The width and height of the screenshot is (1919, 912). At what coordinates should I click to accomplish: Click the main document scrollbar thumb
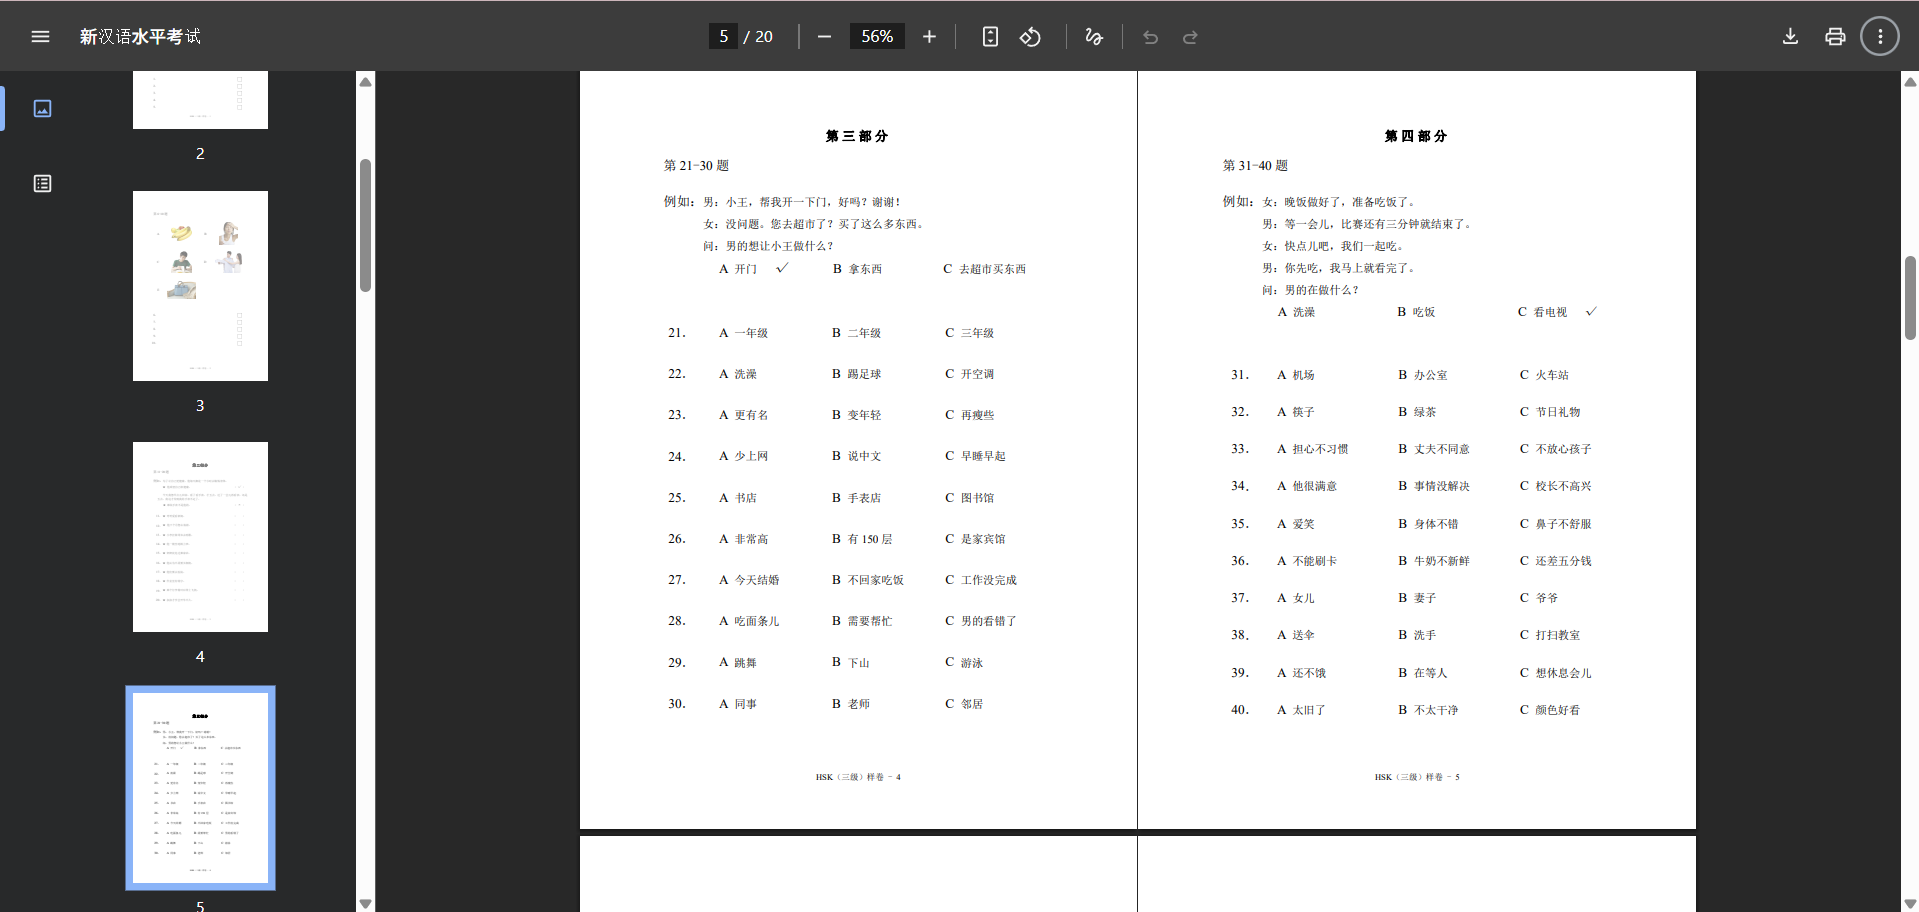point(1911,298)
